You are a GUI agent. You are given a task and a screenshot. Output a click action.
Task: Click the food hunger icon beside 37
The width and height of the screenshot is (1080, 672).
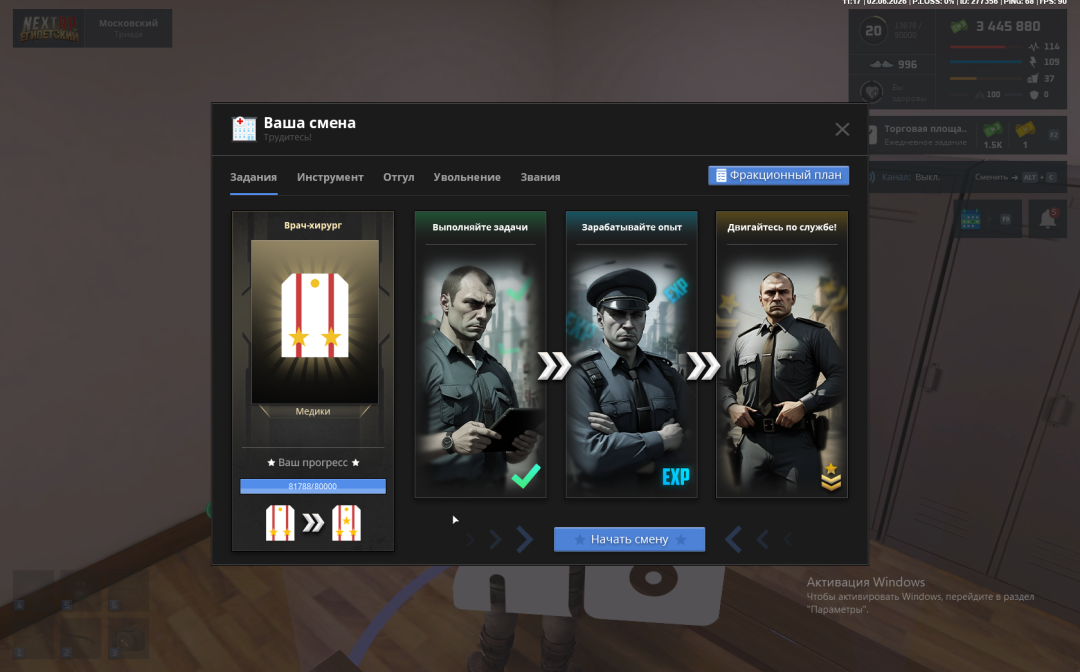(1033, 78)
